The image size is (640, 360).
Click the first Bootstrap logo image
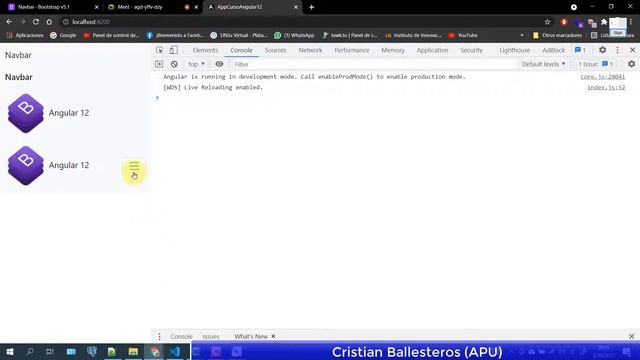click(26, 113)
